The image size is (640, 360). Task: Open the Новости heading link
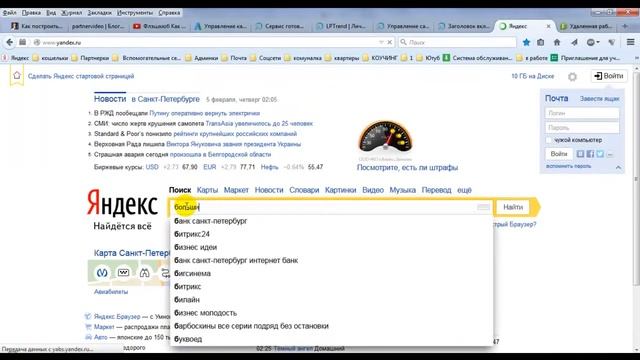pos(110,99)
